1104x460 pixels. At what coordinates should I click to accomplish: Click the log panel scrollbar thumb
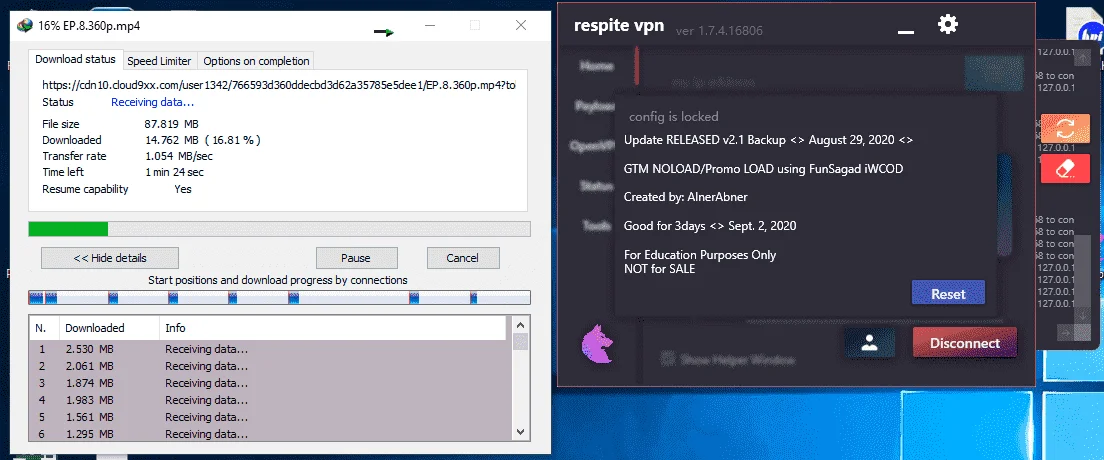[1084, 271]
